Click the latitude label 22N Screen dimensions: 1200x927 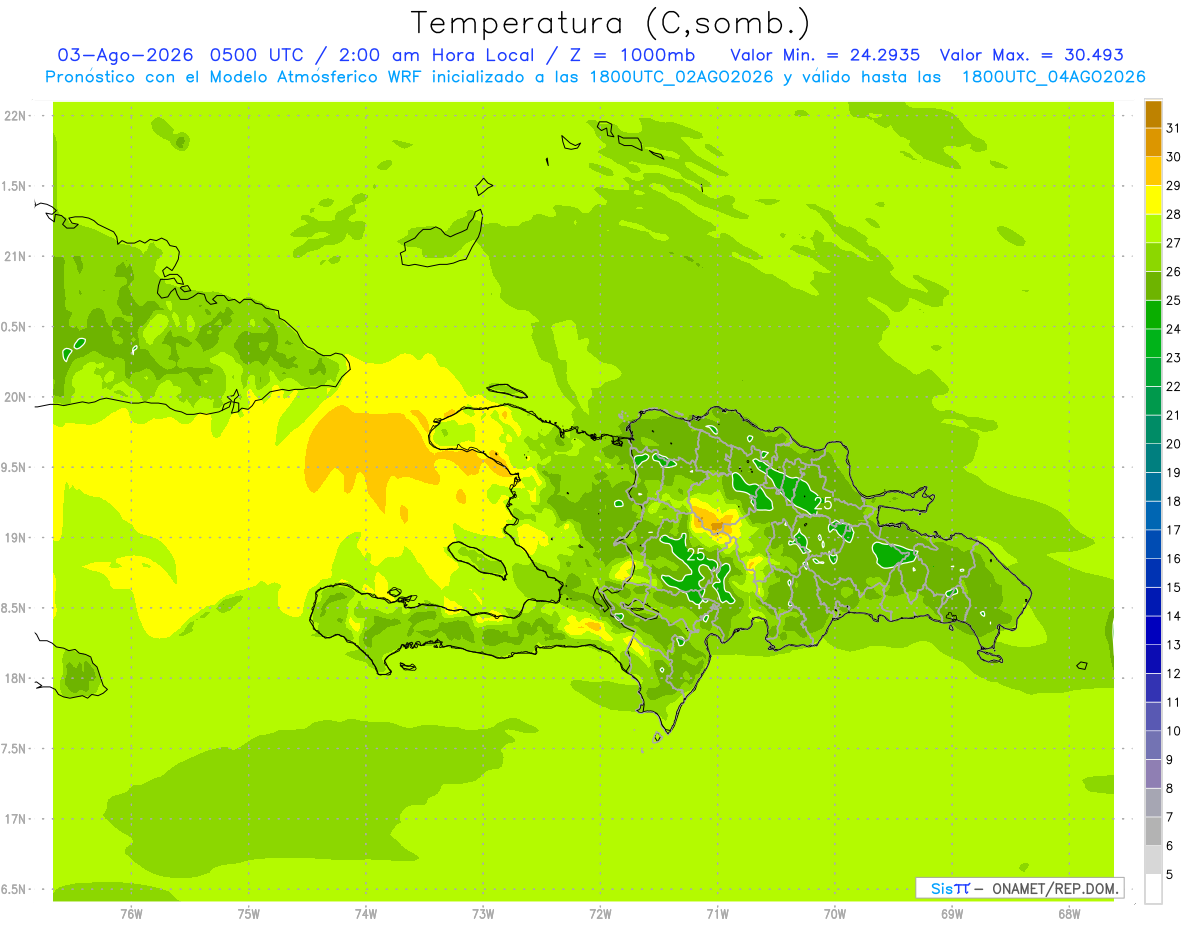[x=15, y=116]
